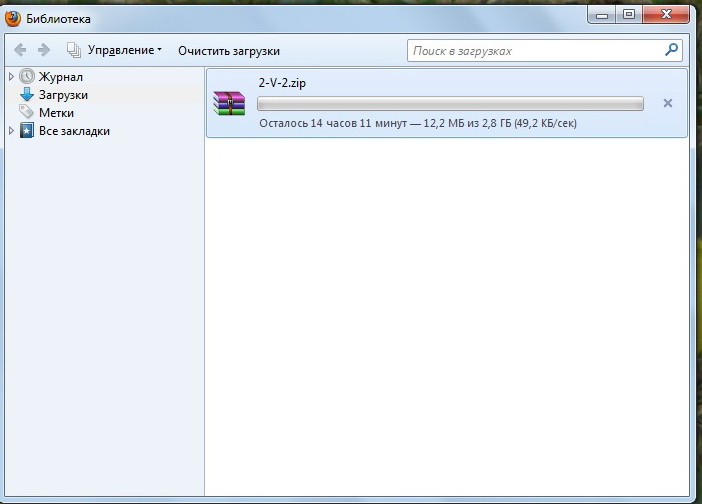This screenshot has height=504, width=702.
Task: Maximize the Библиотека window
Action: 629,15
